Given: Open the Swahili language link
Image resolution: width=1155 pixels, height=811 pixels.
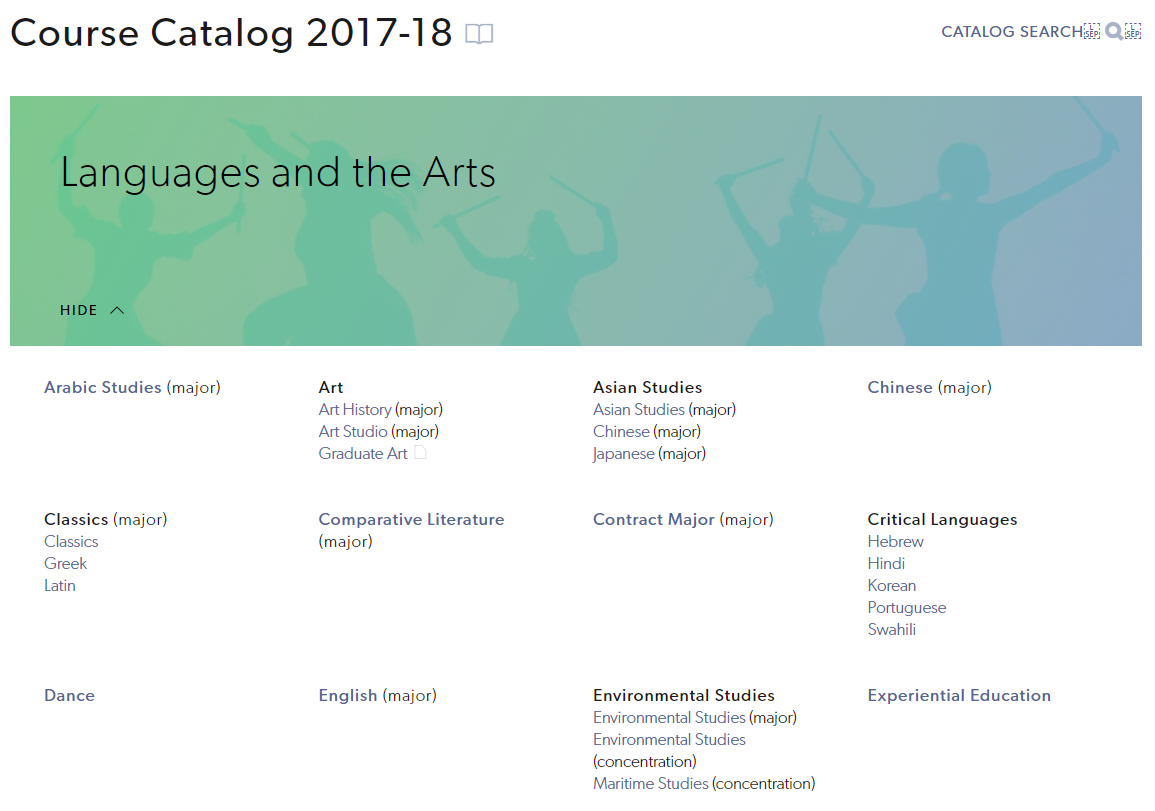Looking at the screenshot, I should (891, 630).
